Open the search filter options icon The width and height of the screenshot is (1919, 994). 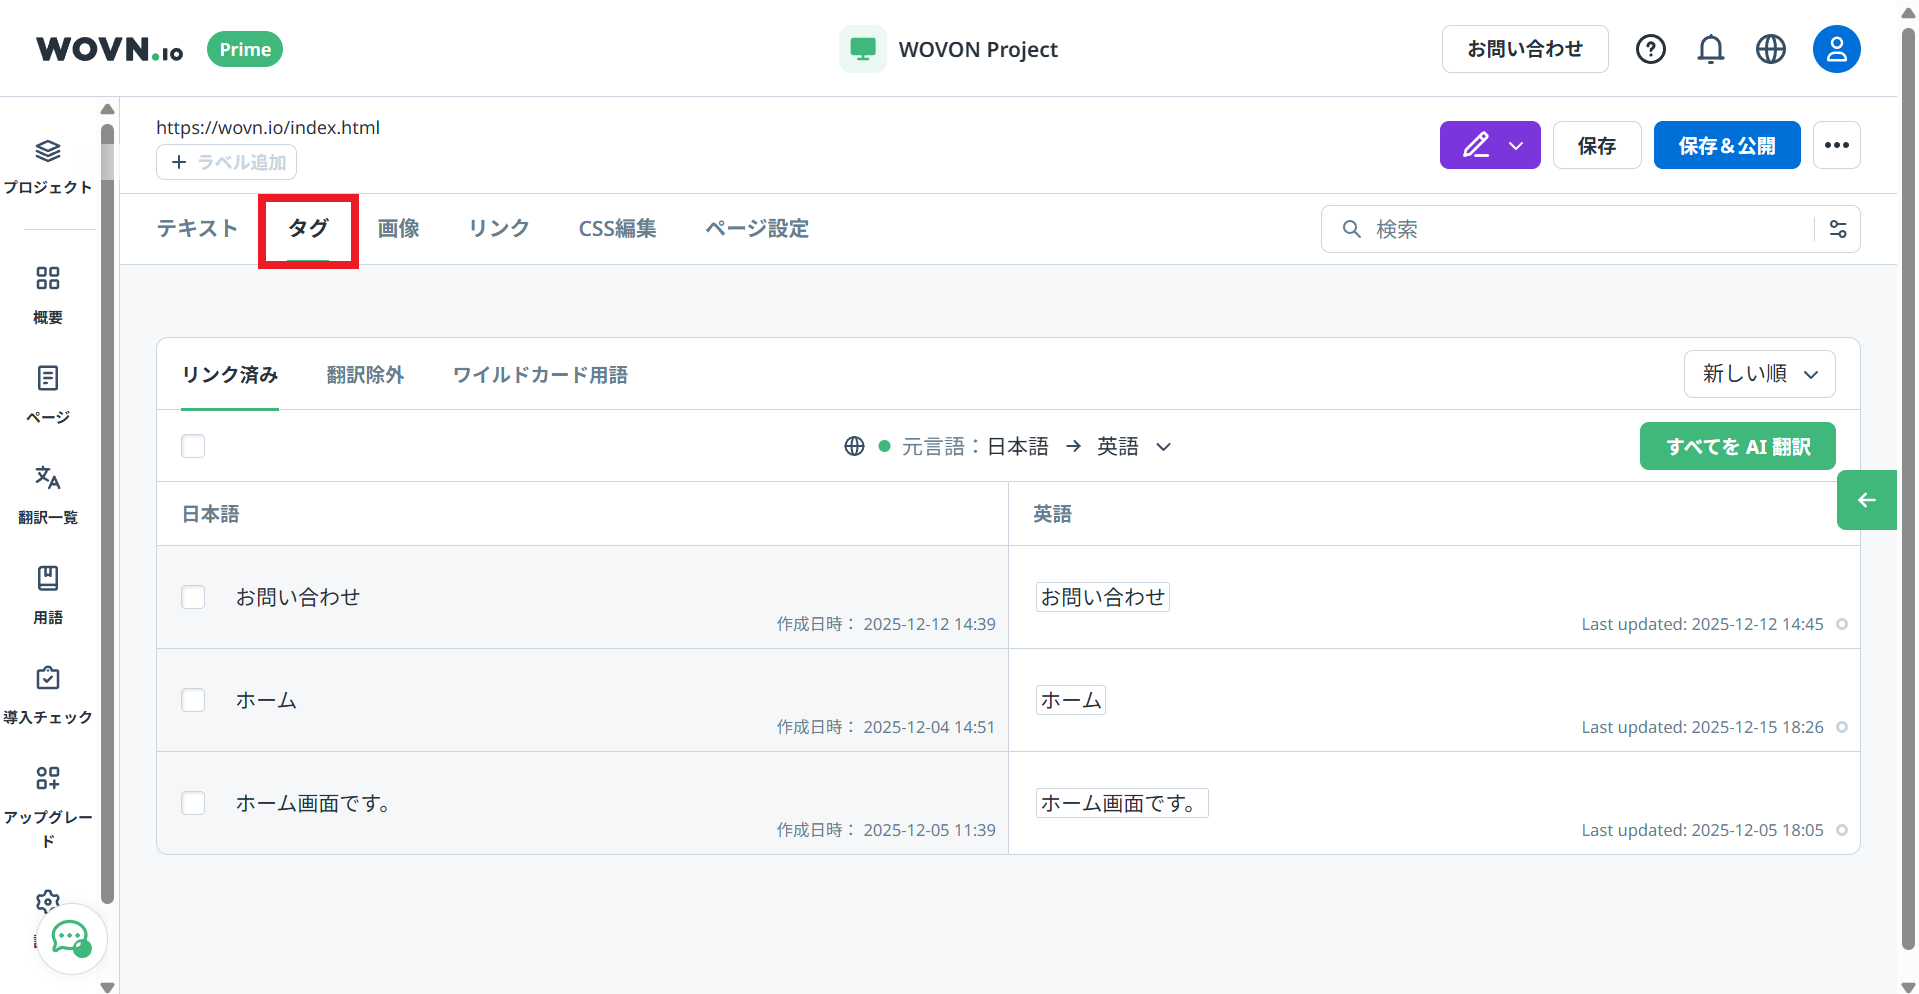click(1838, 229)
